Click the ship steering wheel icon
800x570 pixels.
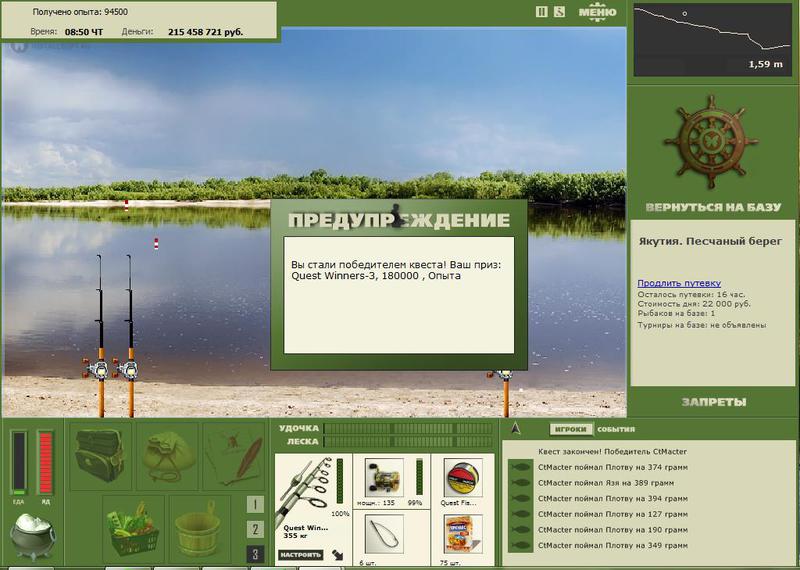tap(711, 142)
